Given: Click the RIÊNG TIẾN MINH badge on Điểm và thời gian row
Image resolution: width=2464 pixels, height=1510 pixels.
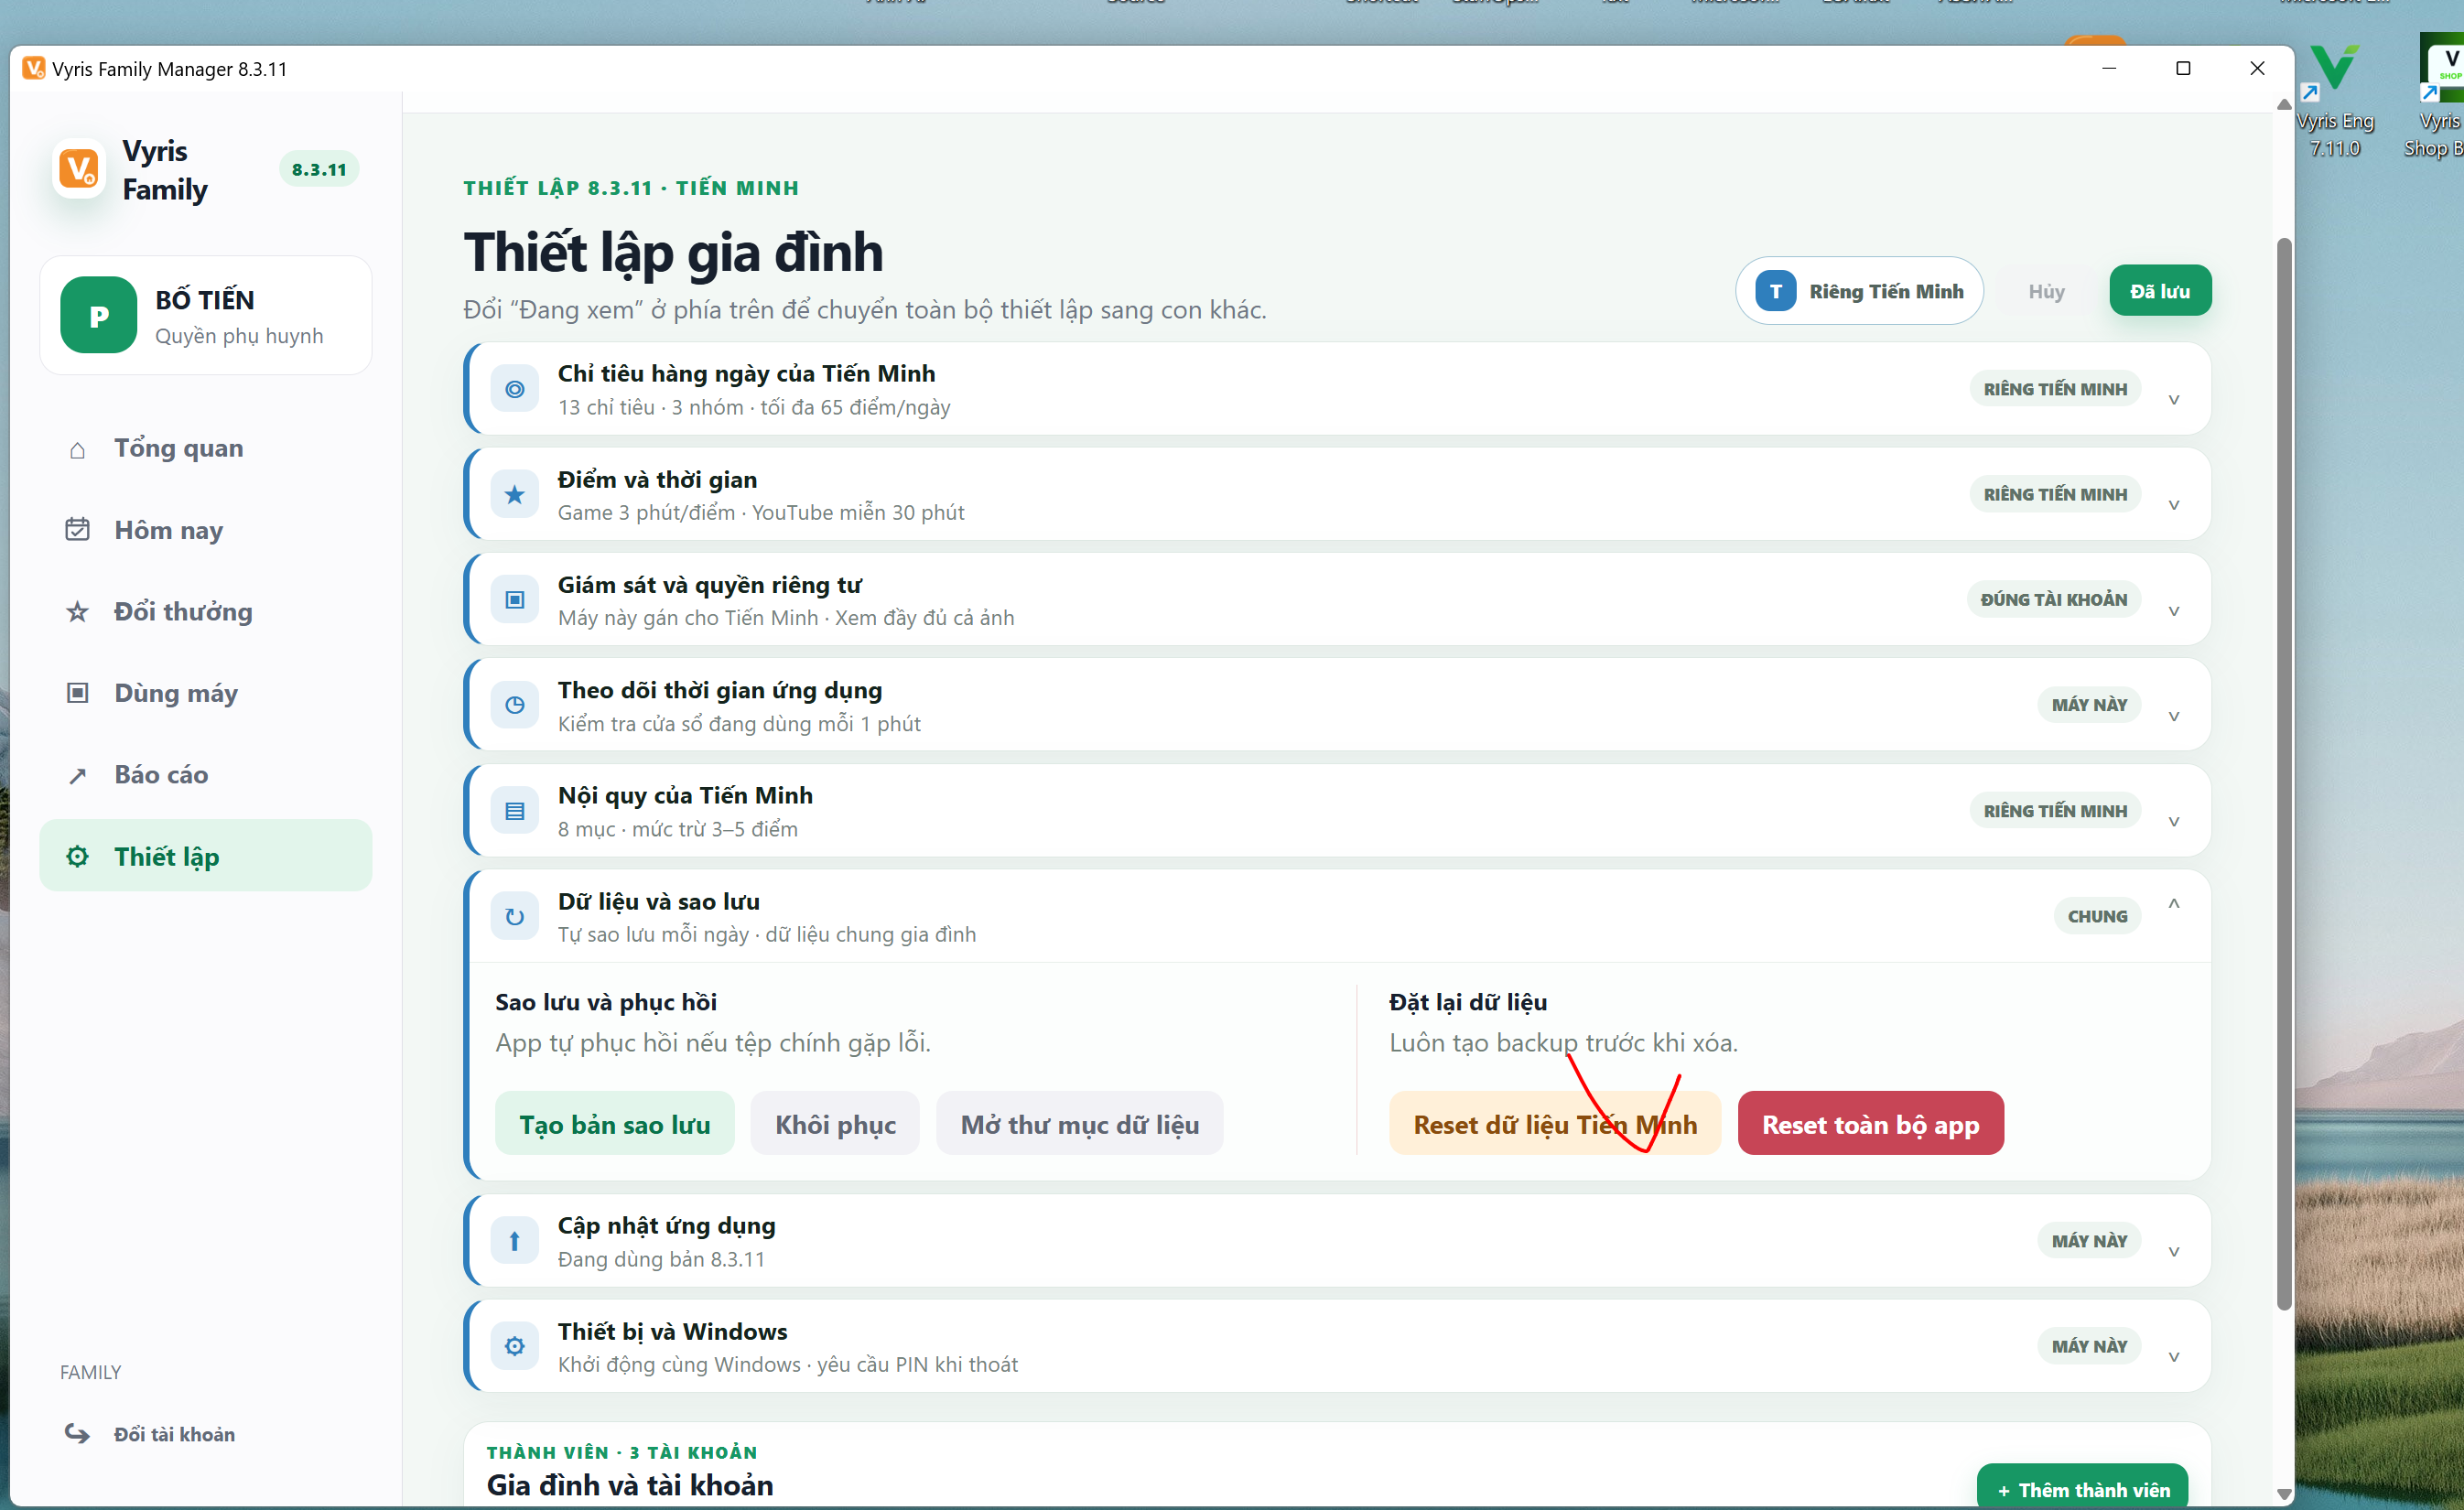Looking at the screenshot, I should point(2055,495).
